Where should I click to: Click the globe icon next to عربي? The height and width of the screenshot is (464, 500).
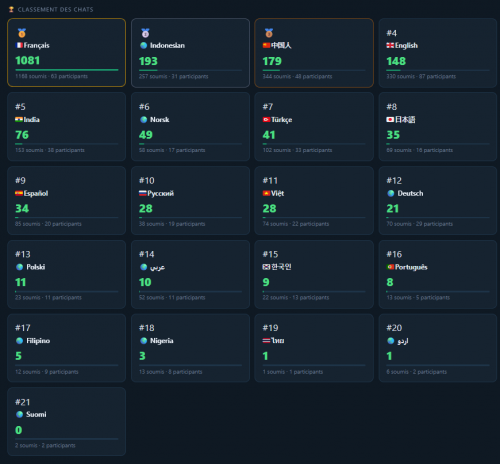click(x=144, y=267)
